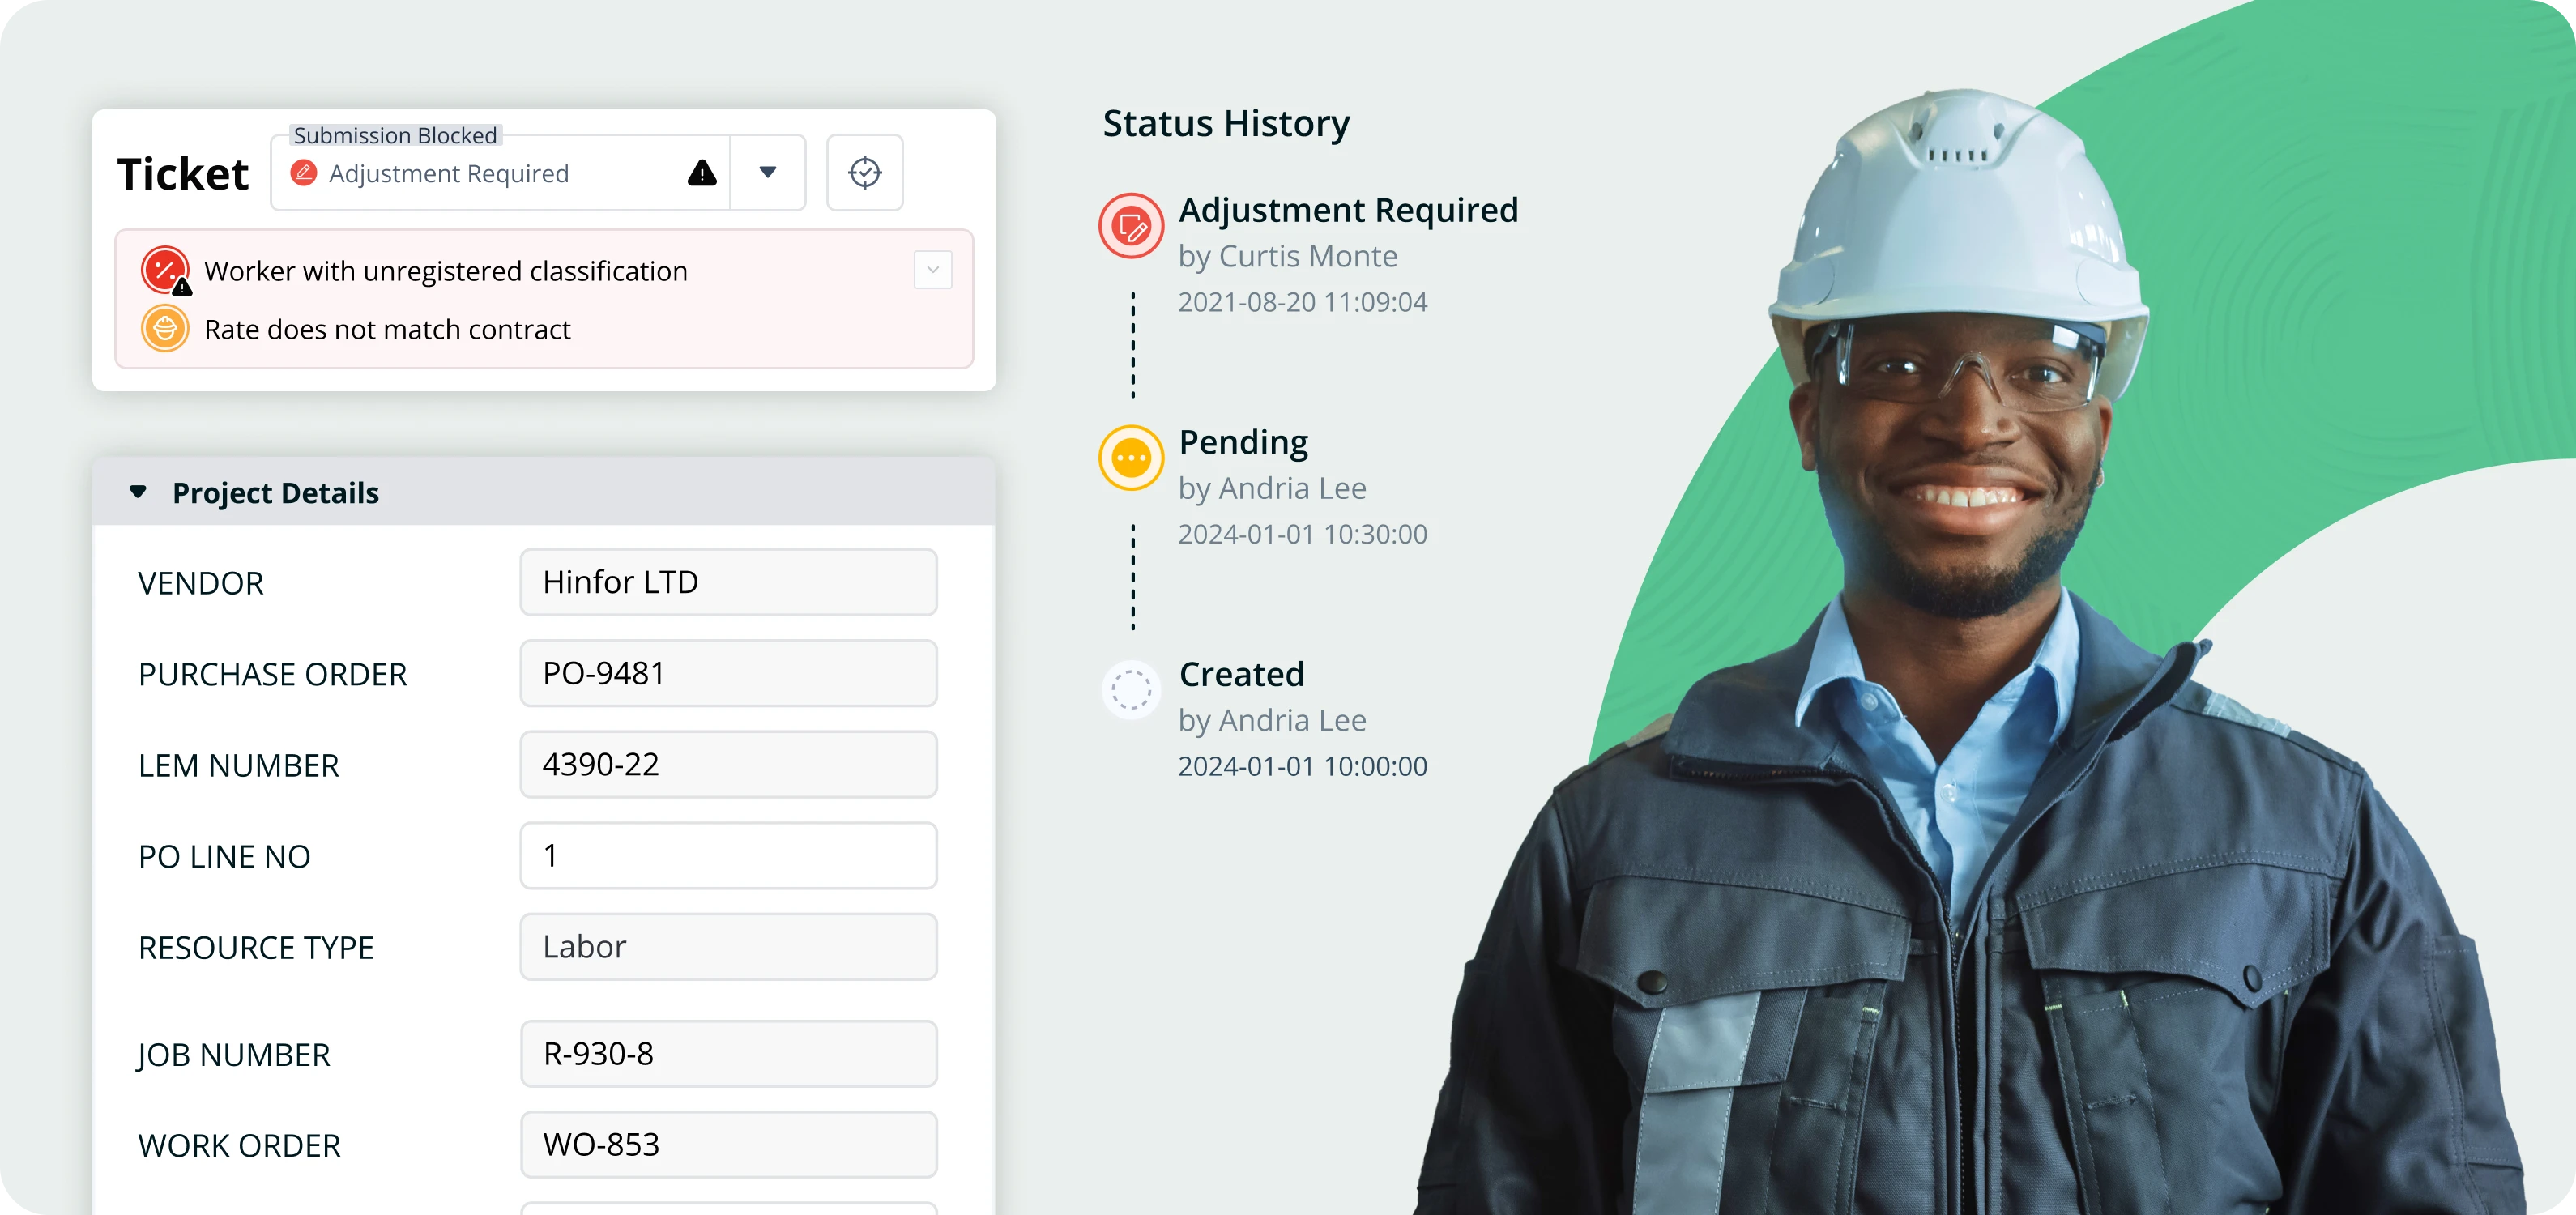The image size is (2576, 1215).
Task: Click the red Adjustment Required pencil icon in Ticket
Action: tap(303, 173)
